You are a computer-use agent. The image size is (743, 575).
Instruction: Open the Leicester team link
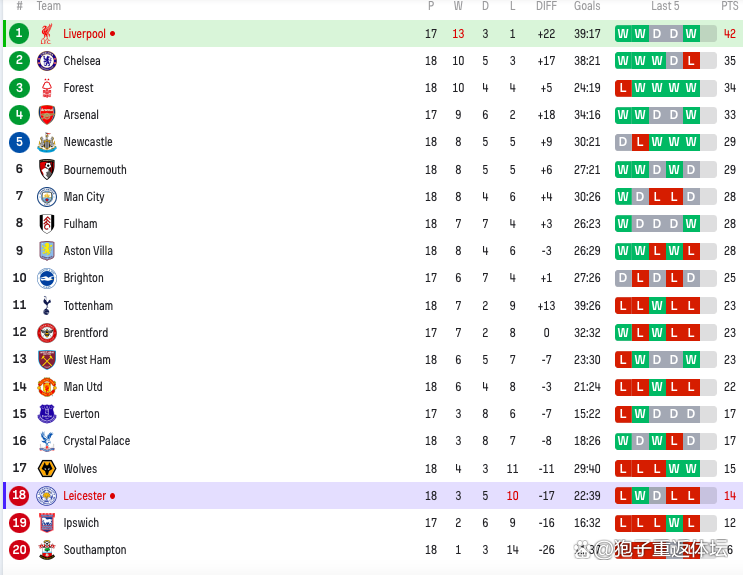pyautogui.click(x=85, y=496)
